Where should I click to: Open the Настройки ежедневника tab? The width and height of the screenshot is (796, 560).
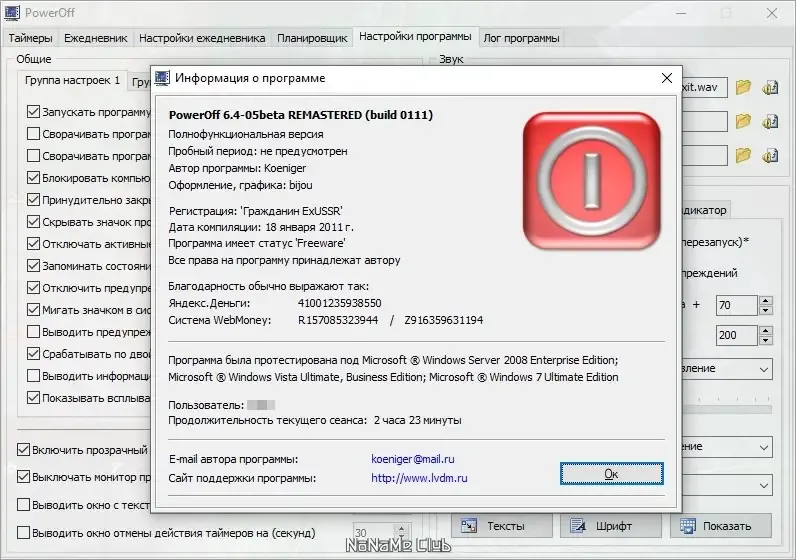pyautogui.click(x=202, y=38)
